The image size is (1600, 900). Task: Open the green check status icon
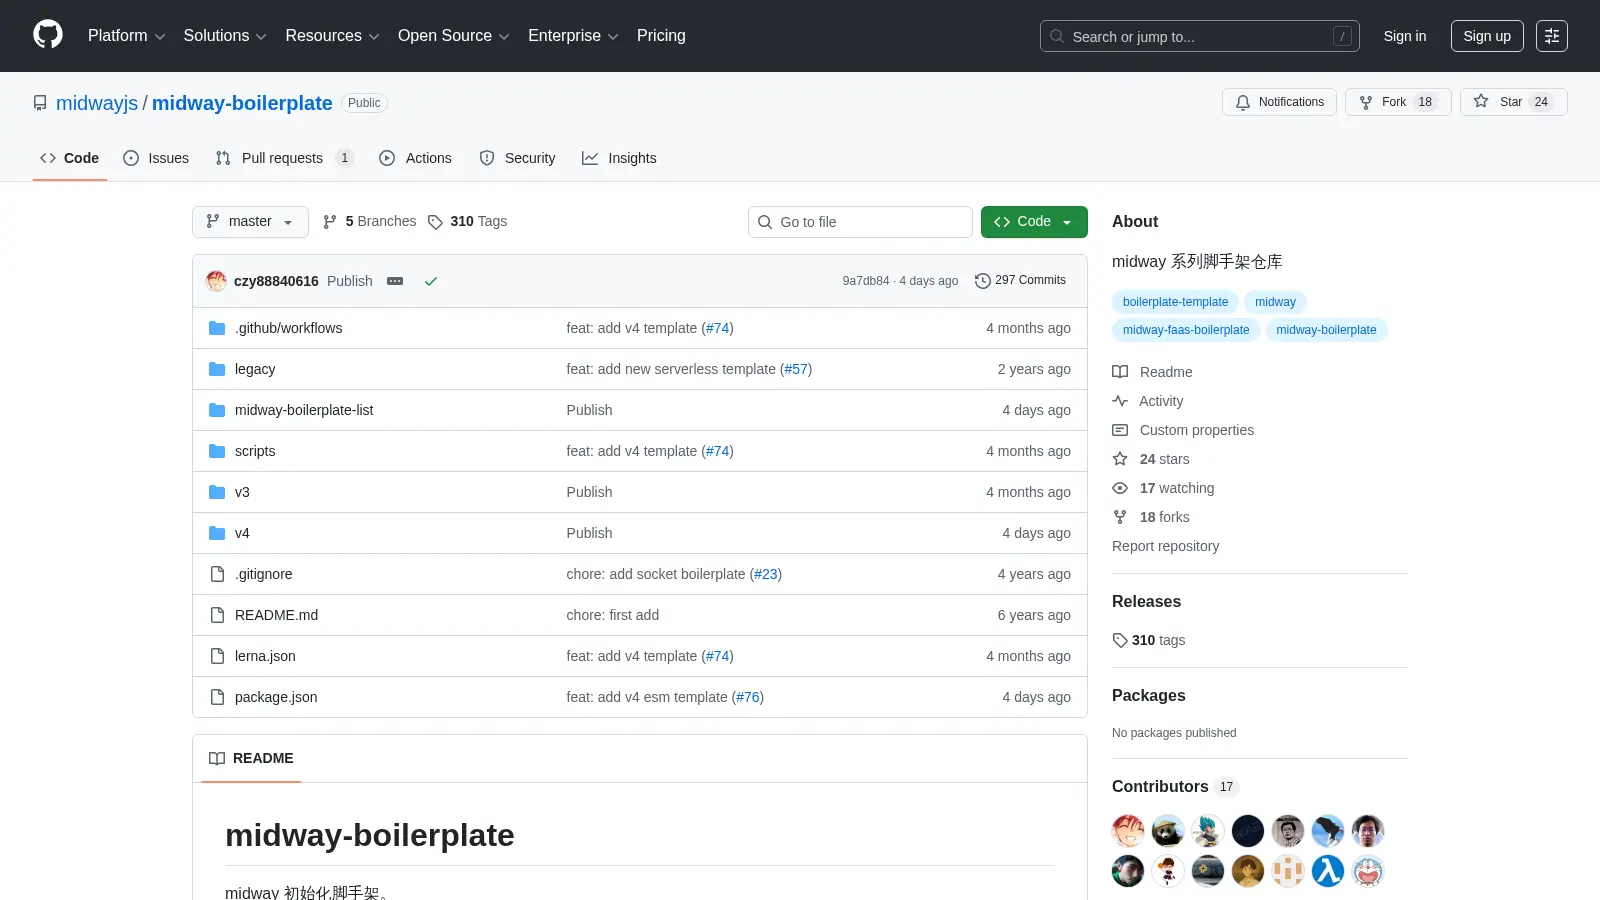coord(431,281)
